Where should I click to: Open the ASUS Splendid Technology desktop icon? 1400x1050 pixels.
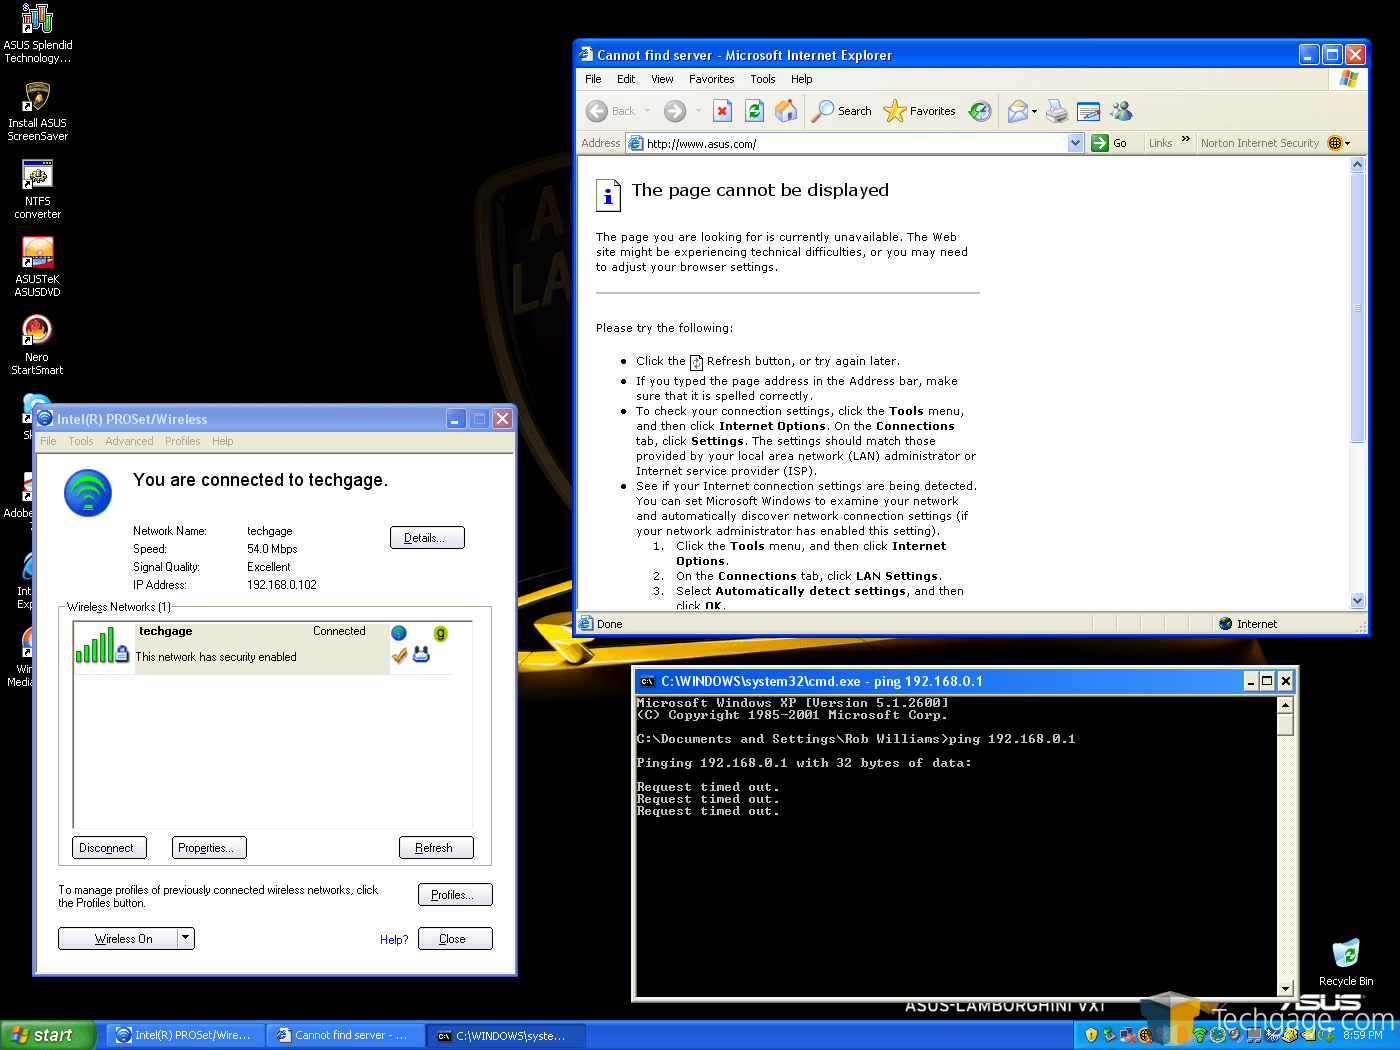click(37, 34)
